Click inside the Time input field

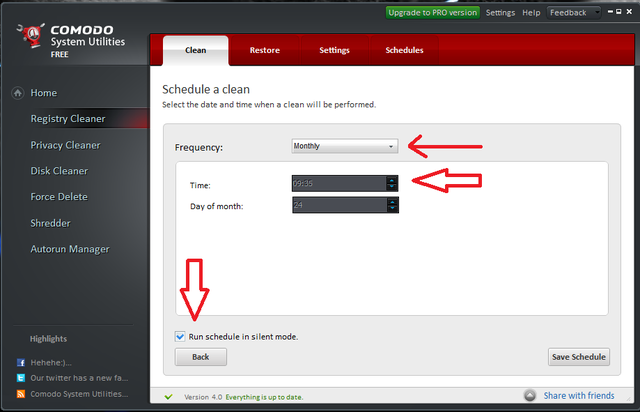(x=339, y=183)
